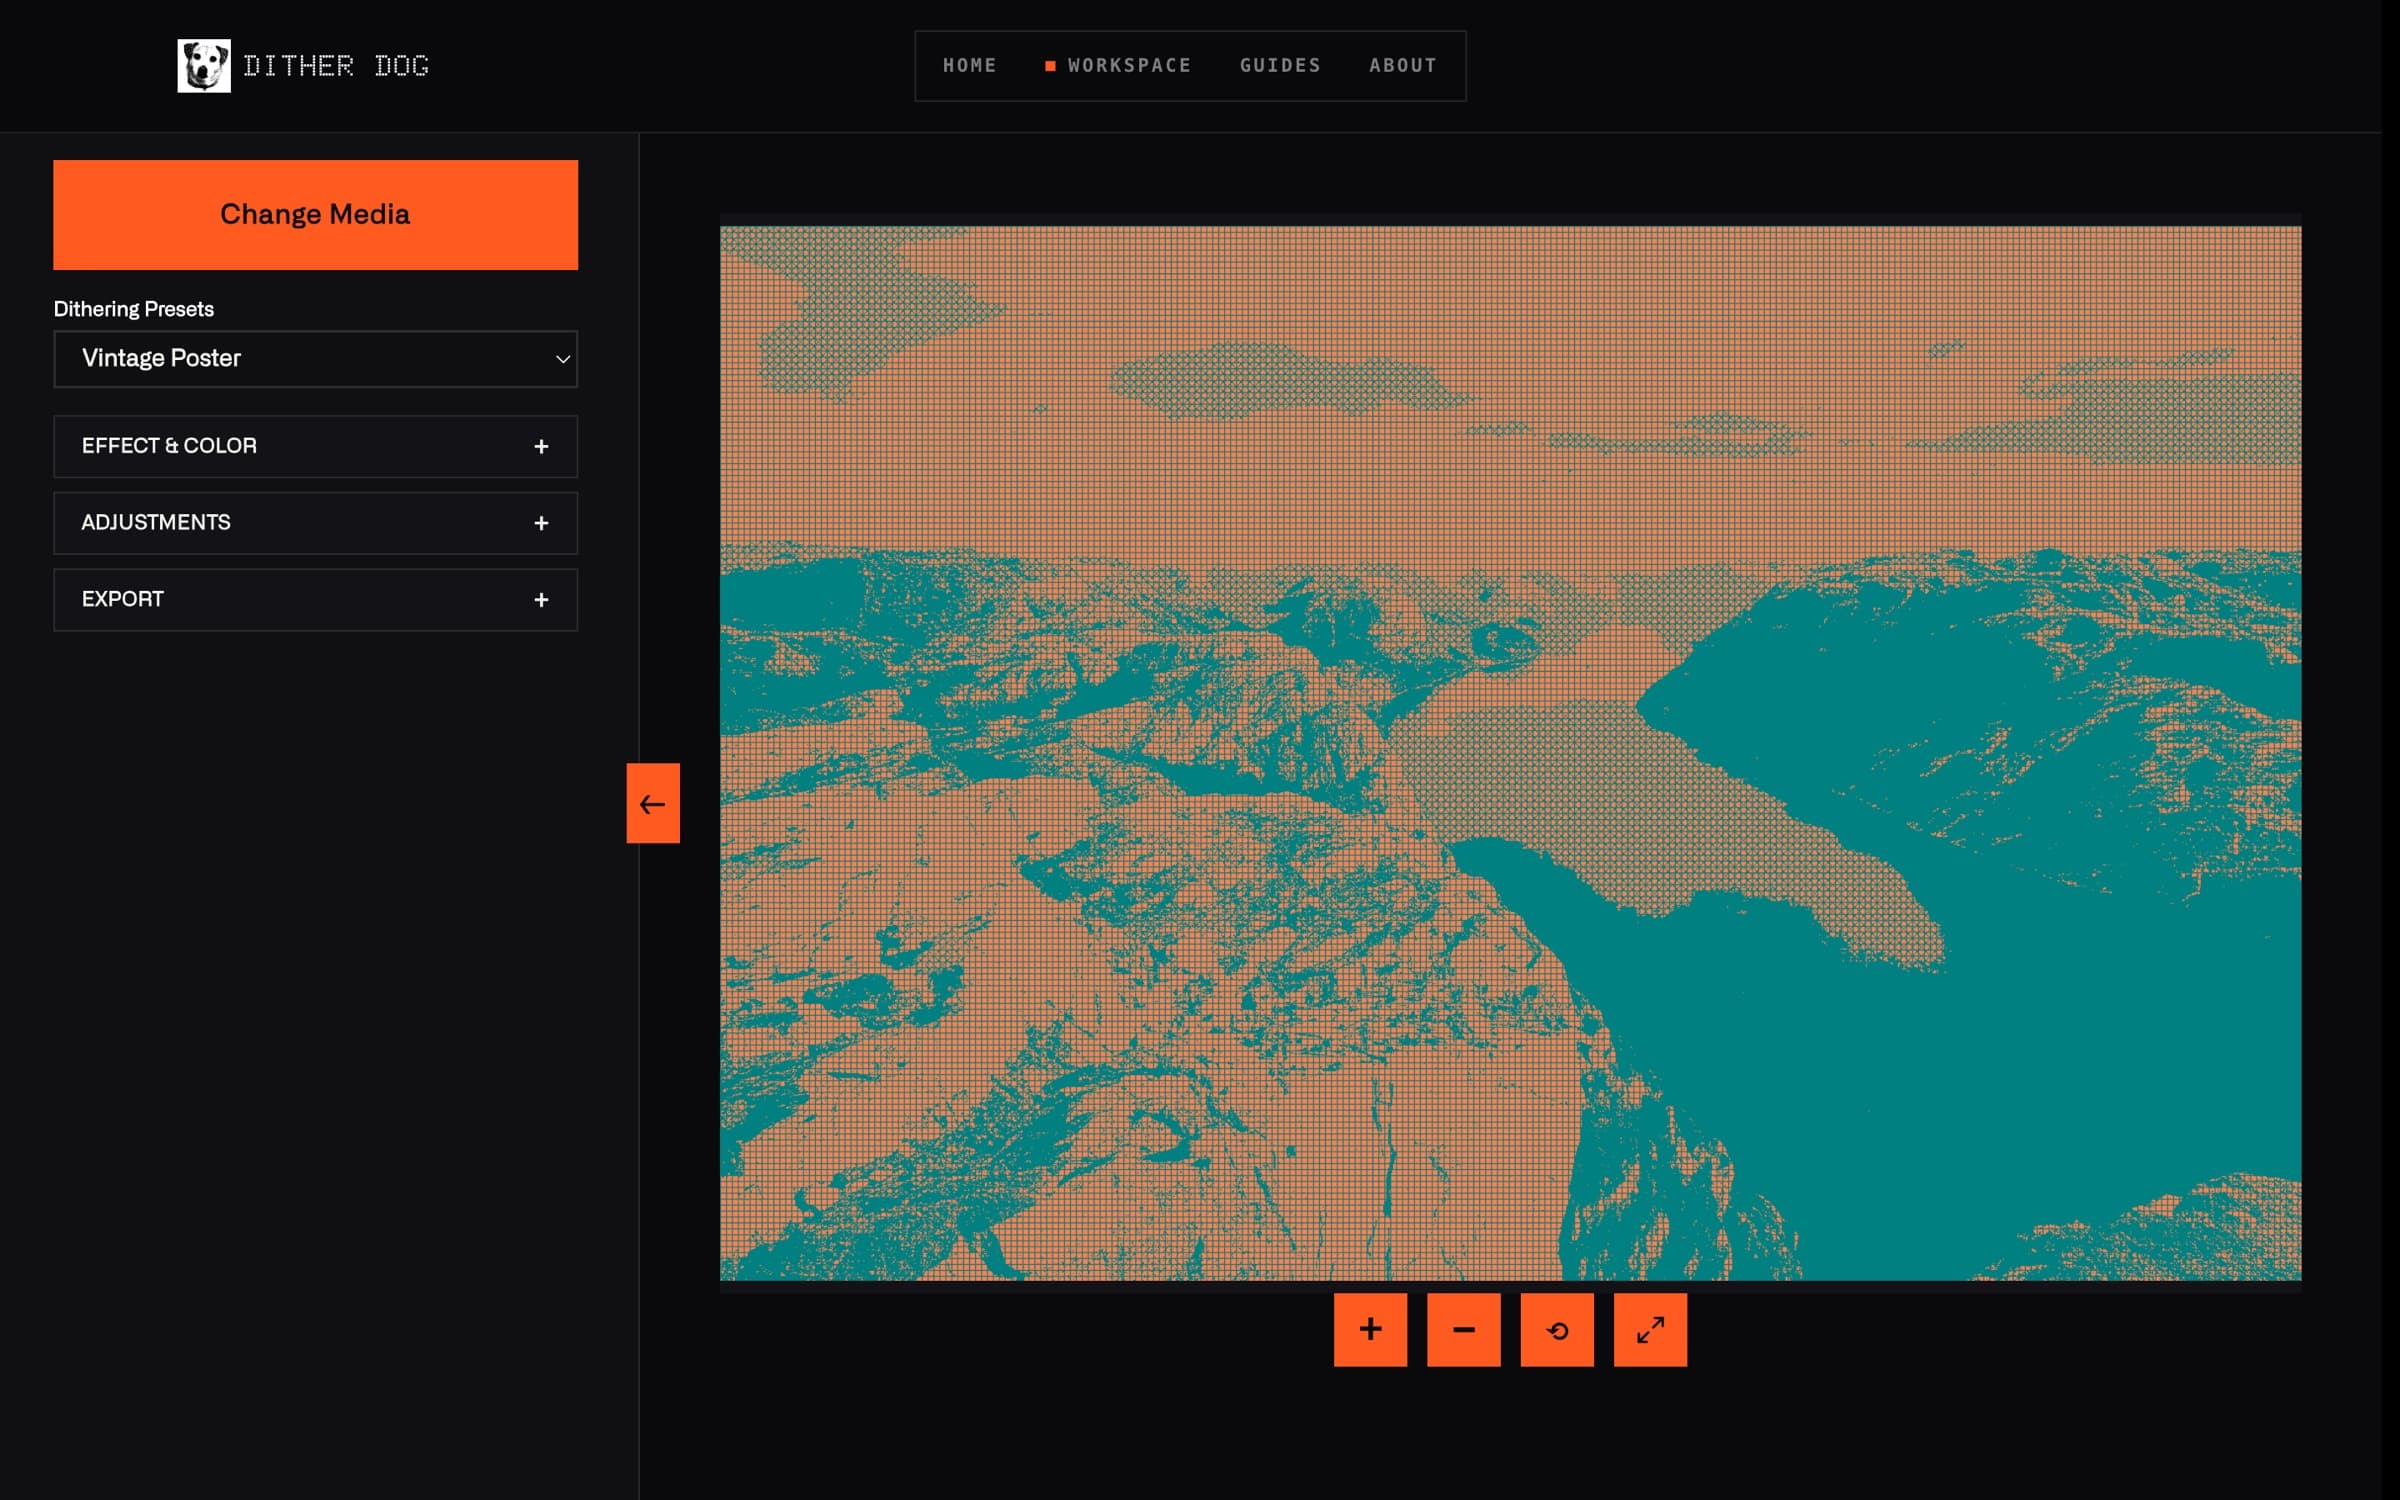2400x1500 pixels.
Task: Collapse sidebar with the left arrow button
Action: click(653, 803)
